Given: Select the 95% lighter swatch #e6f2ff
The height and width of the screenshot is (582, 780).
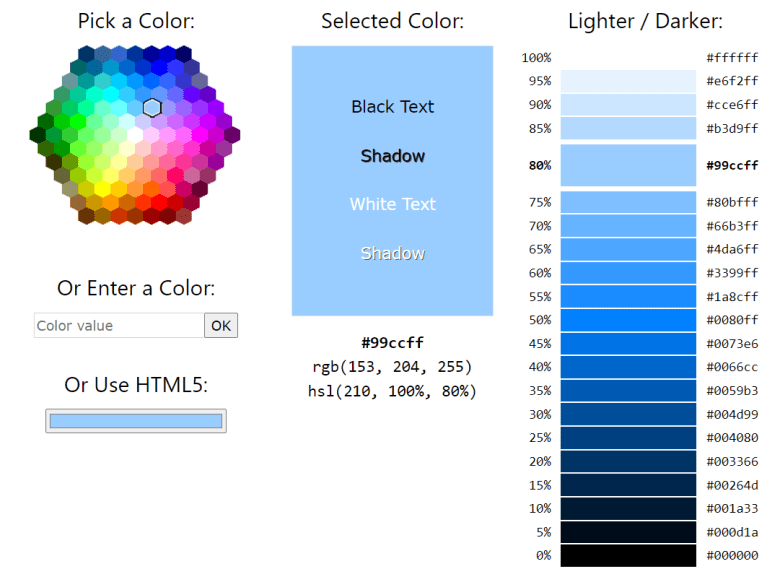Looking at the screenshot, I should click(x=628, y=81).
